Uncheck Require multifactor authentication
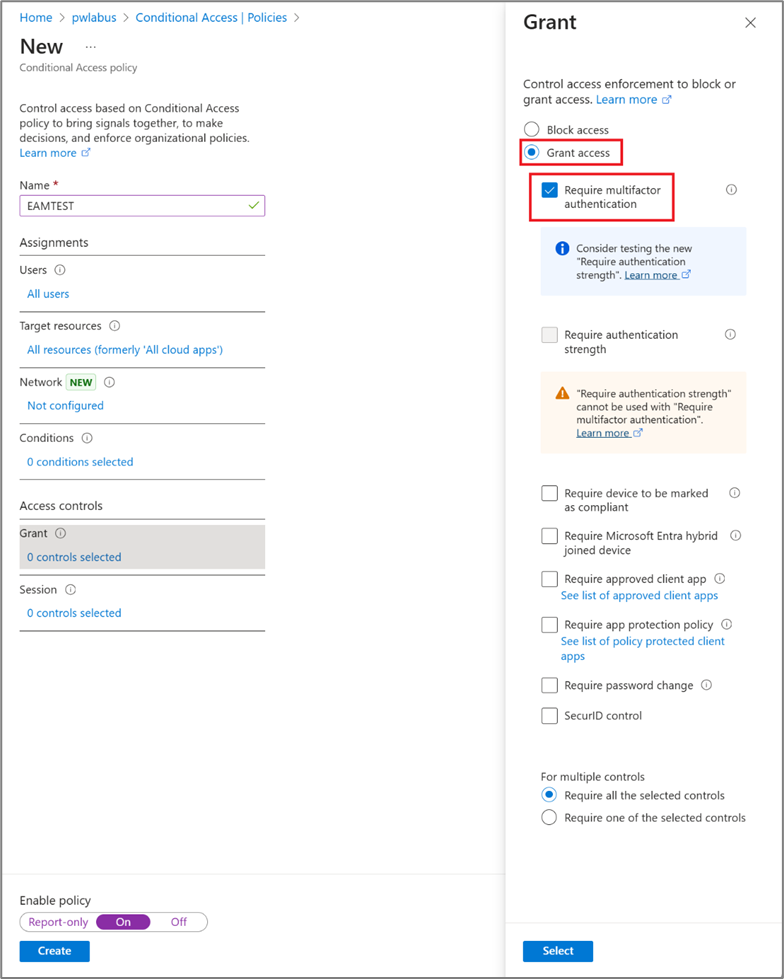The image size is (784, 979). [x=550, y=190]
